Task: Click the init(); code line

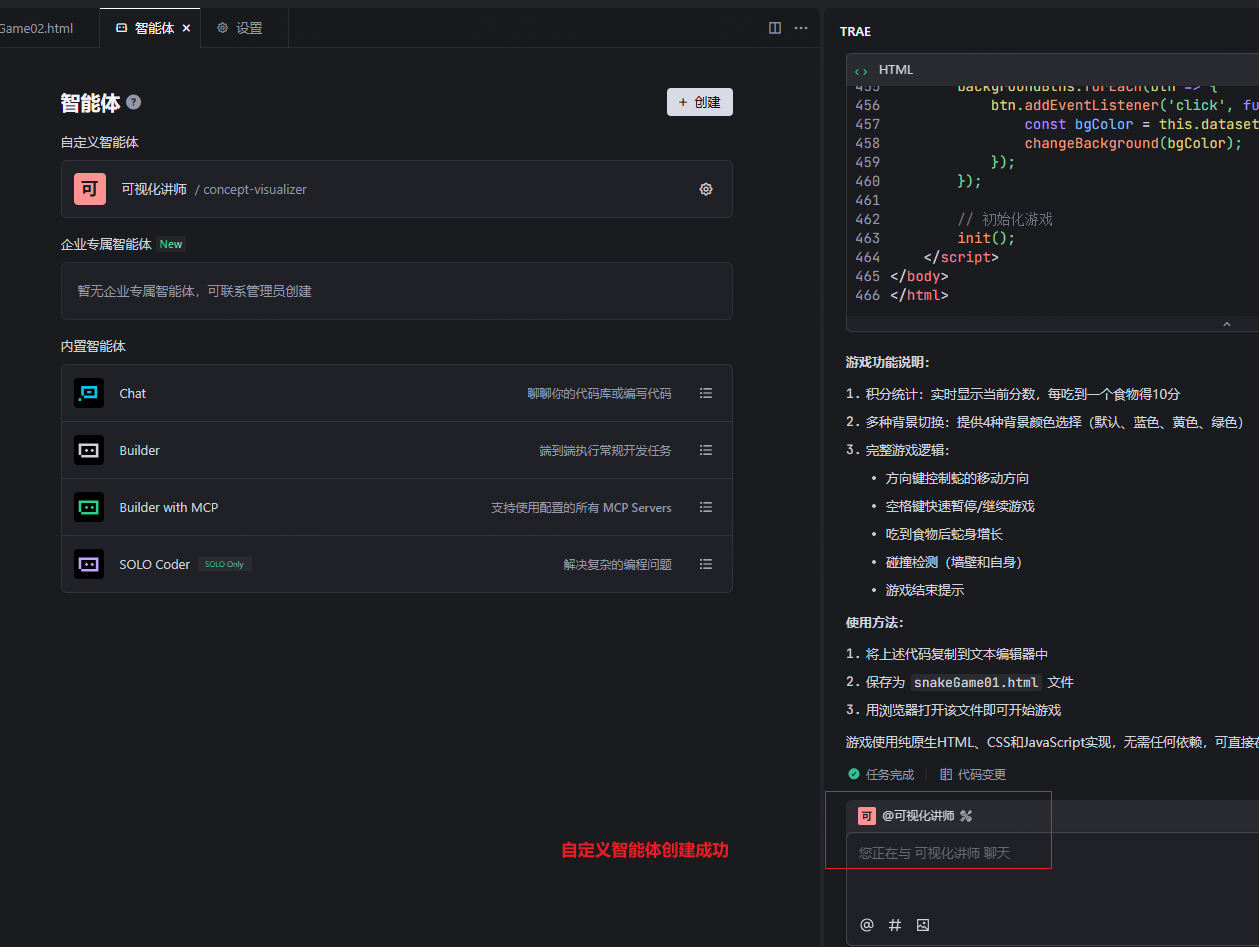Action: (986, 238)
